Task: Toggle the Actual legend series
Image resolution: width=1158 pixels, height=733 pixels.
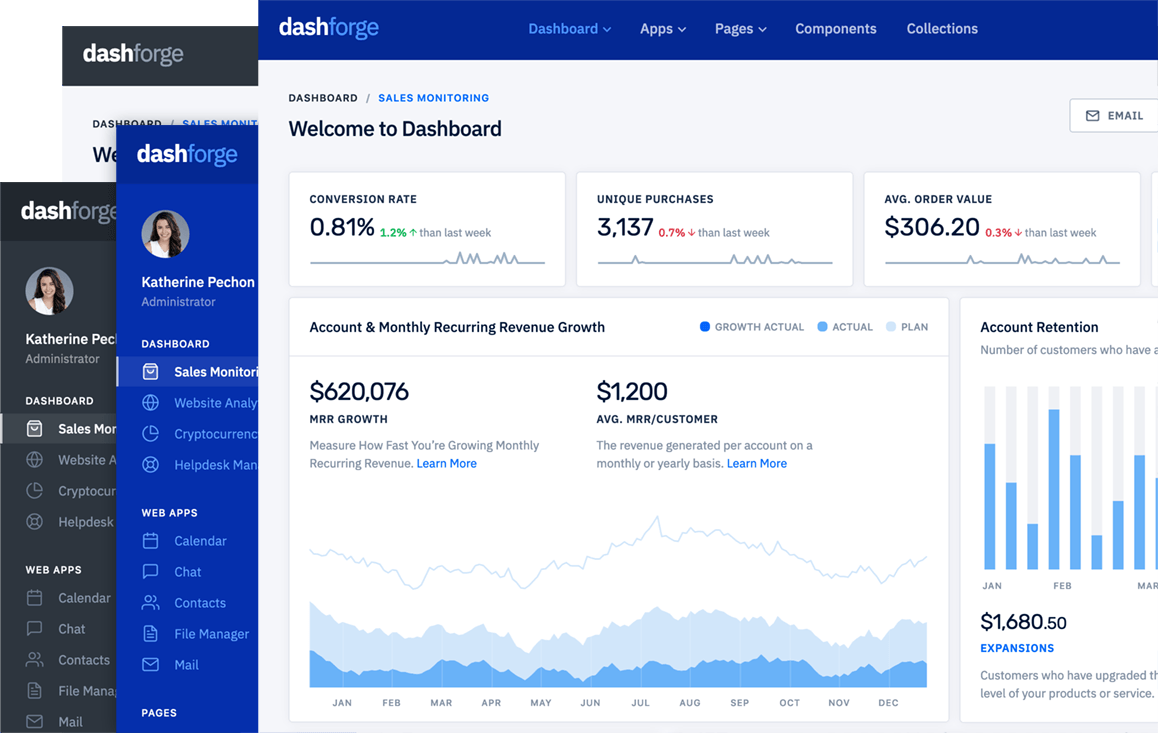Action: click(845, 327)
